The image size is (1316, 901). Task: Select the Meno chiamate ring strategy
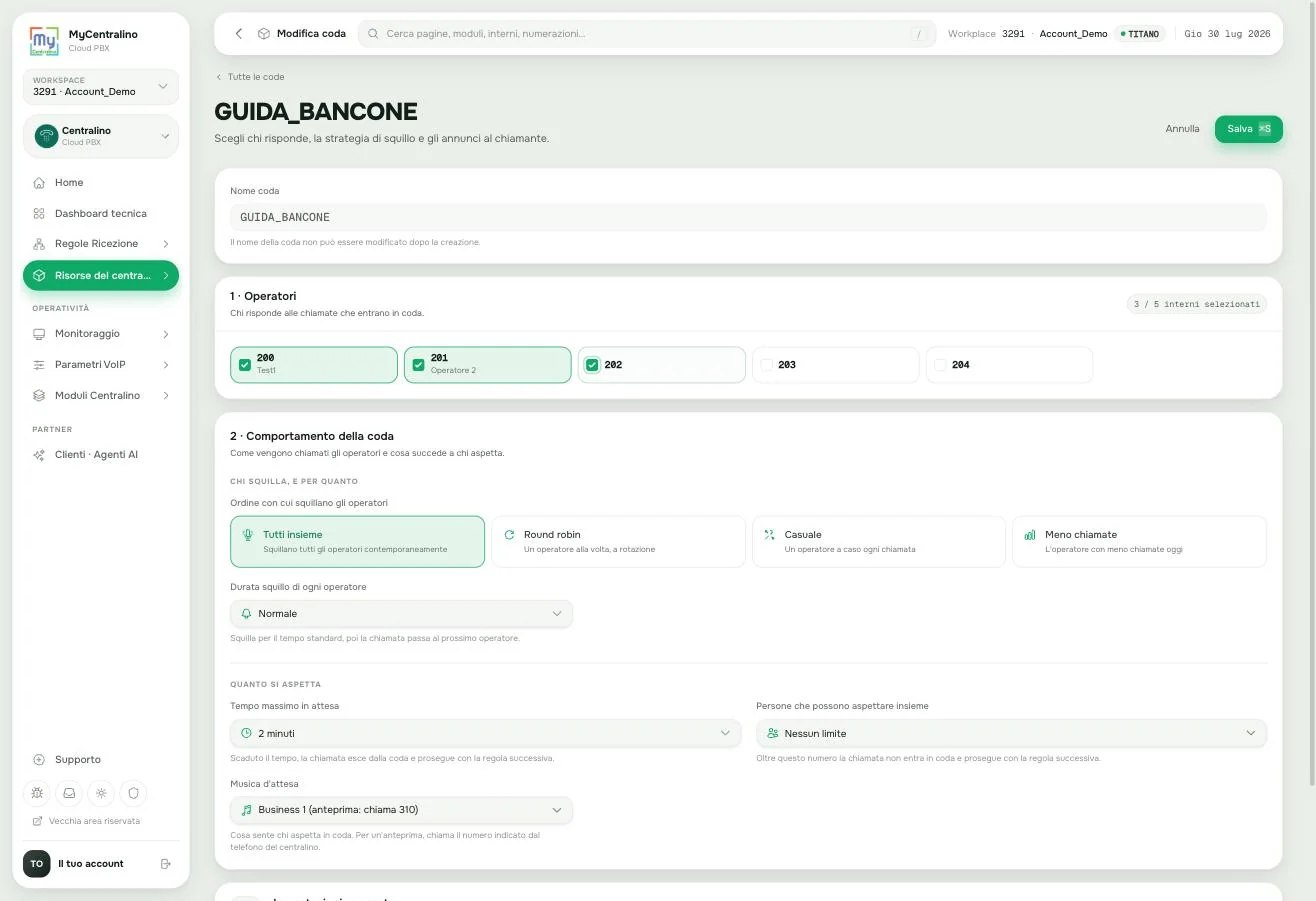click(x=1139, y=542)
